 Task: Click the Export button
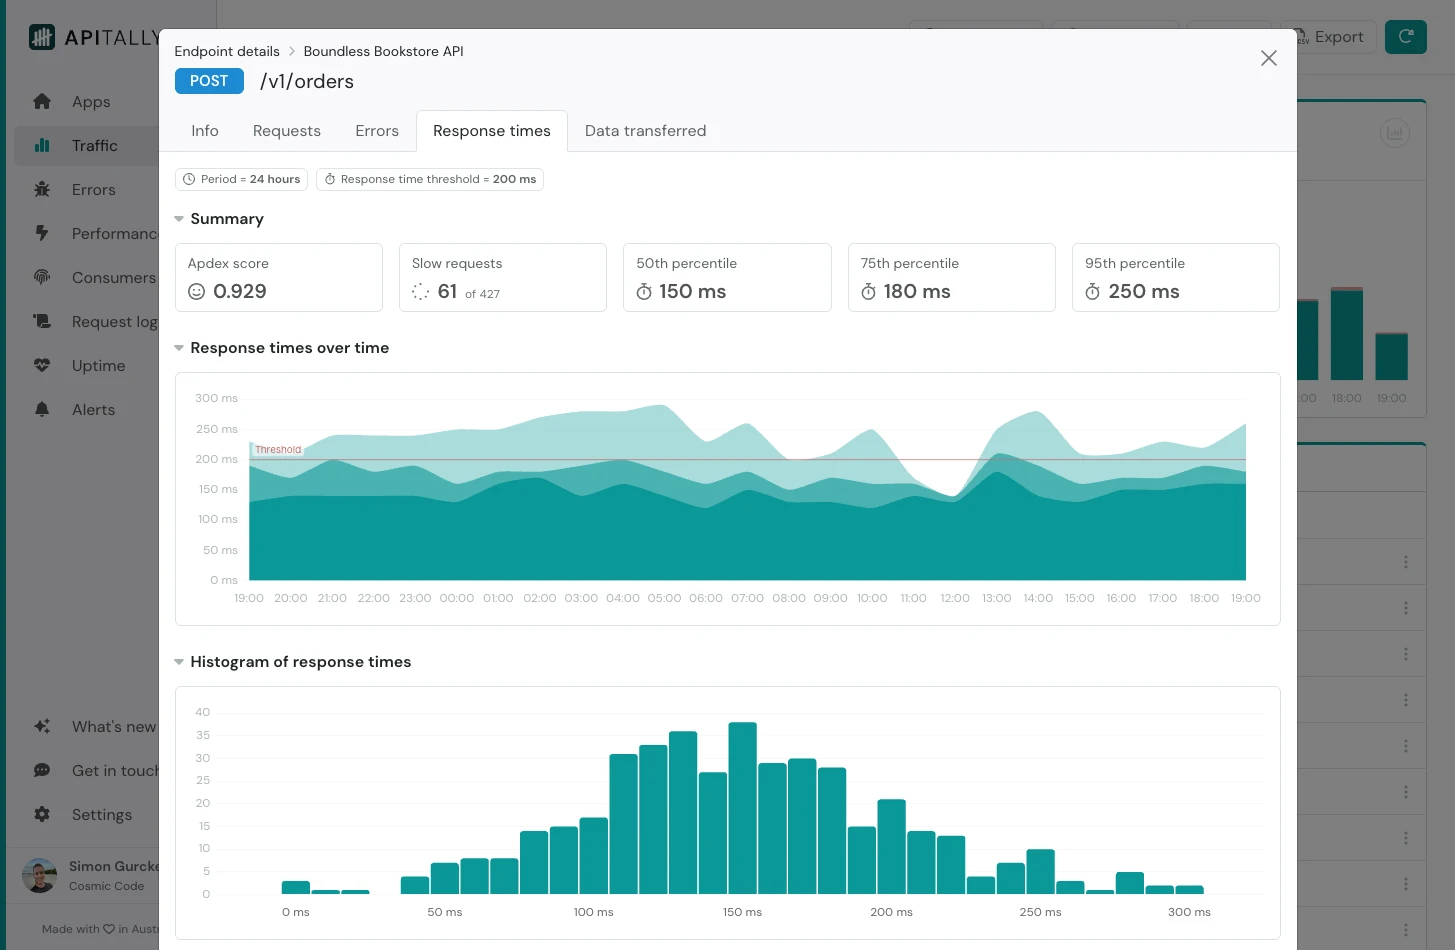(1328, 36)
